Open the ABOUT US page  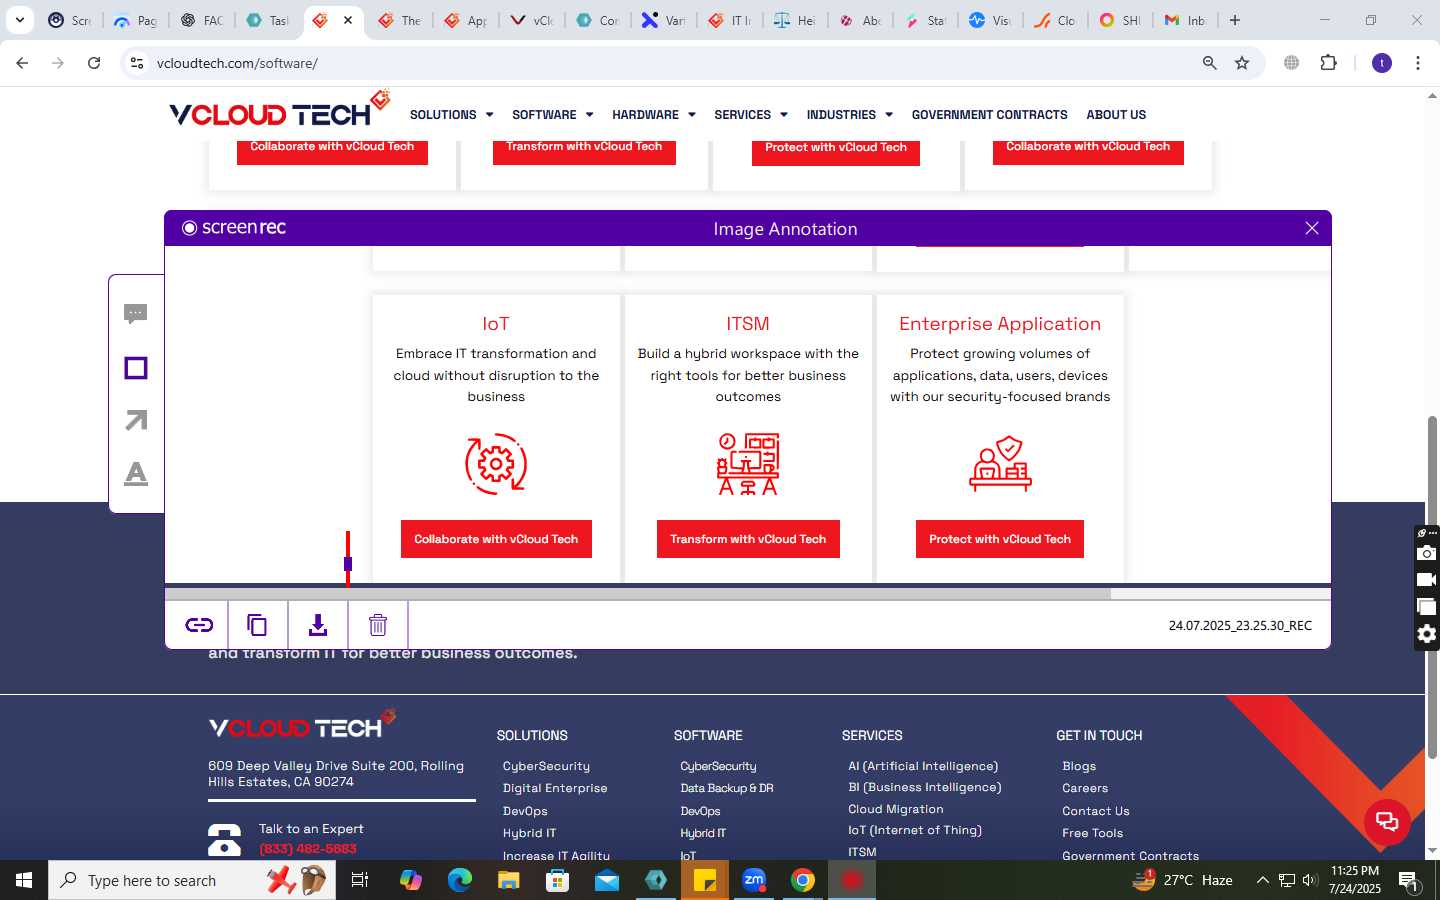(1116, 115)
